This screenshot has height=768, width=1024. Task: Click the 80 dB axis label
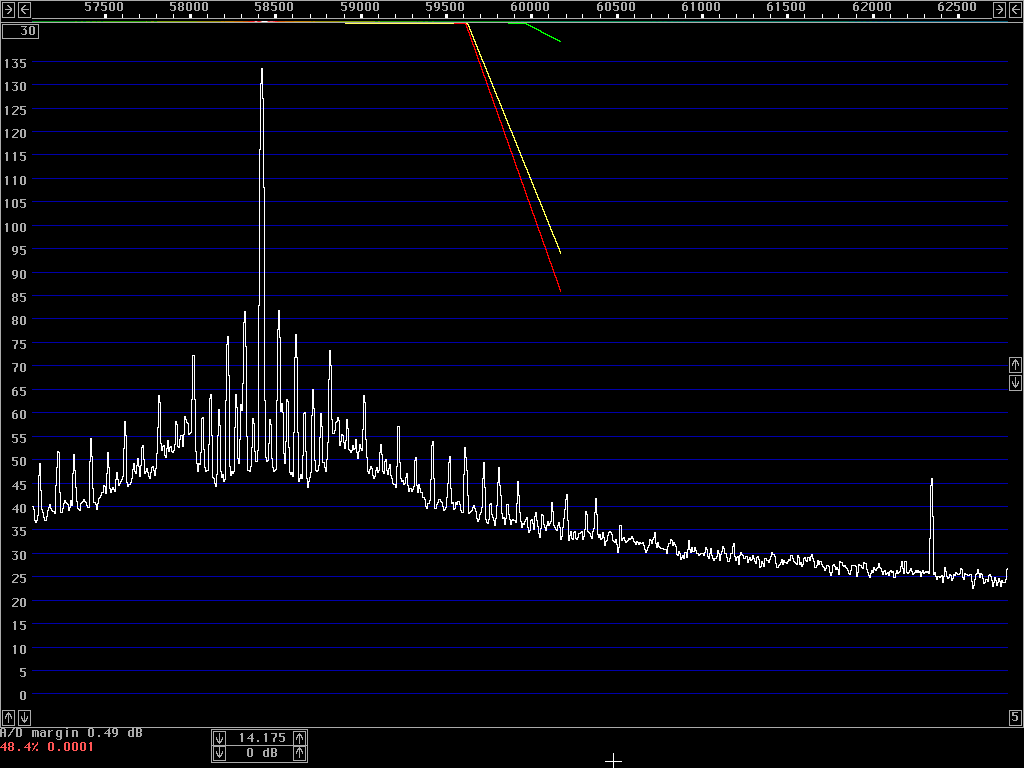19,321
